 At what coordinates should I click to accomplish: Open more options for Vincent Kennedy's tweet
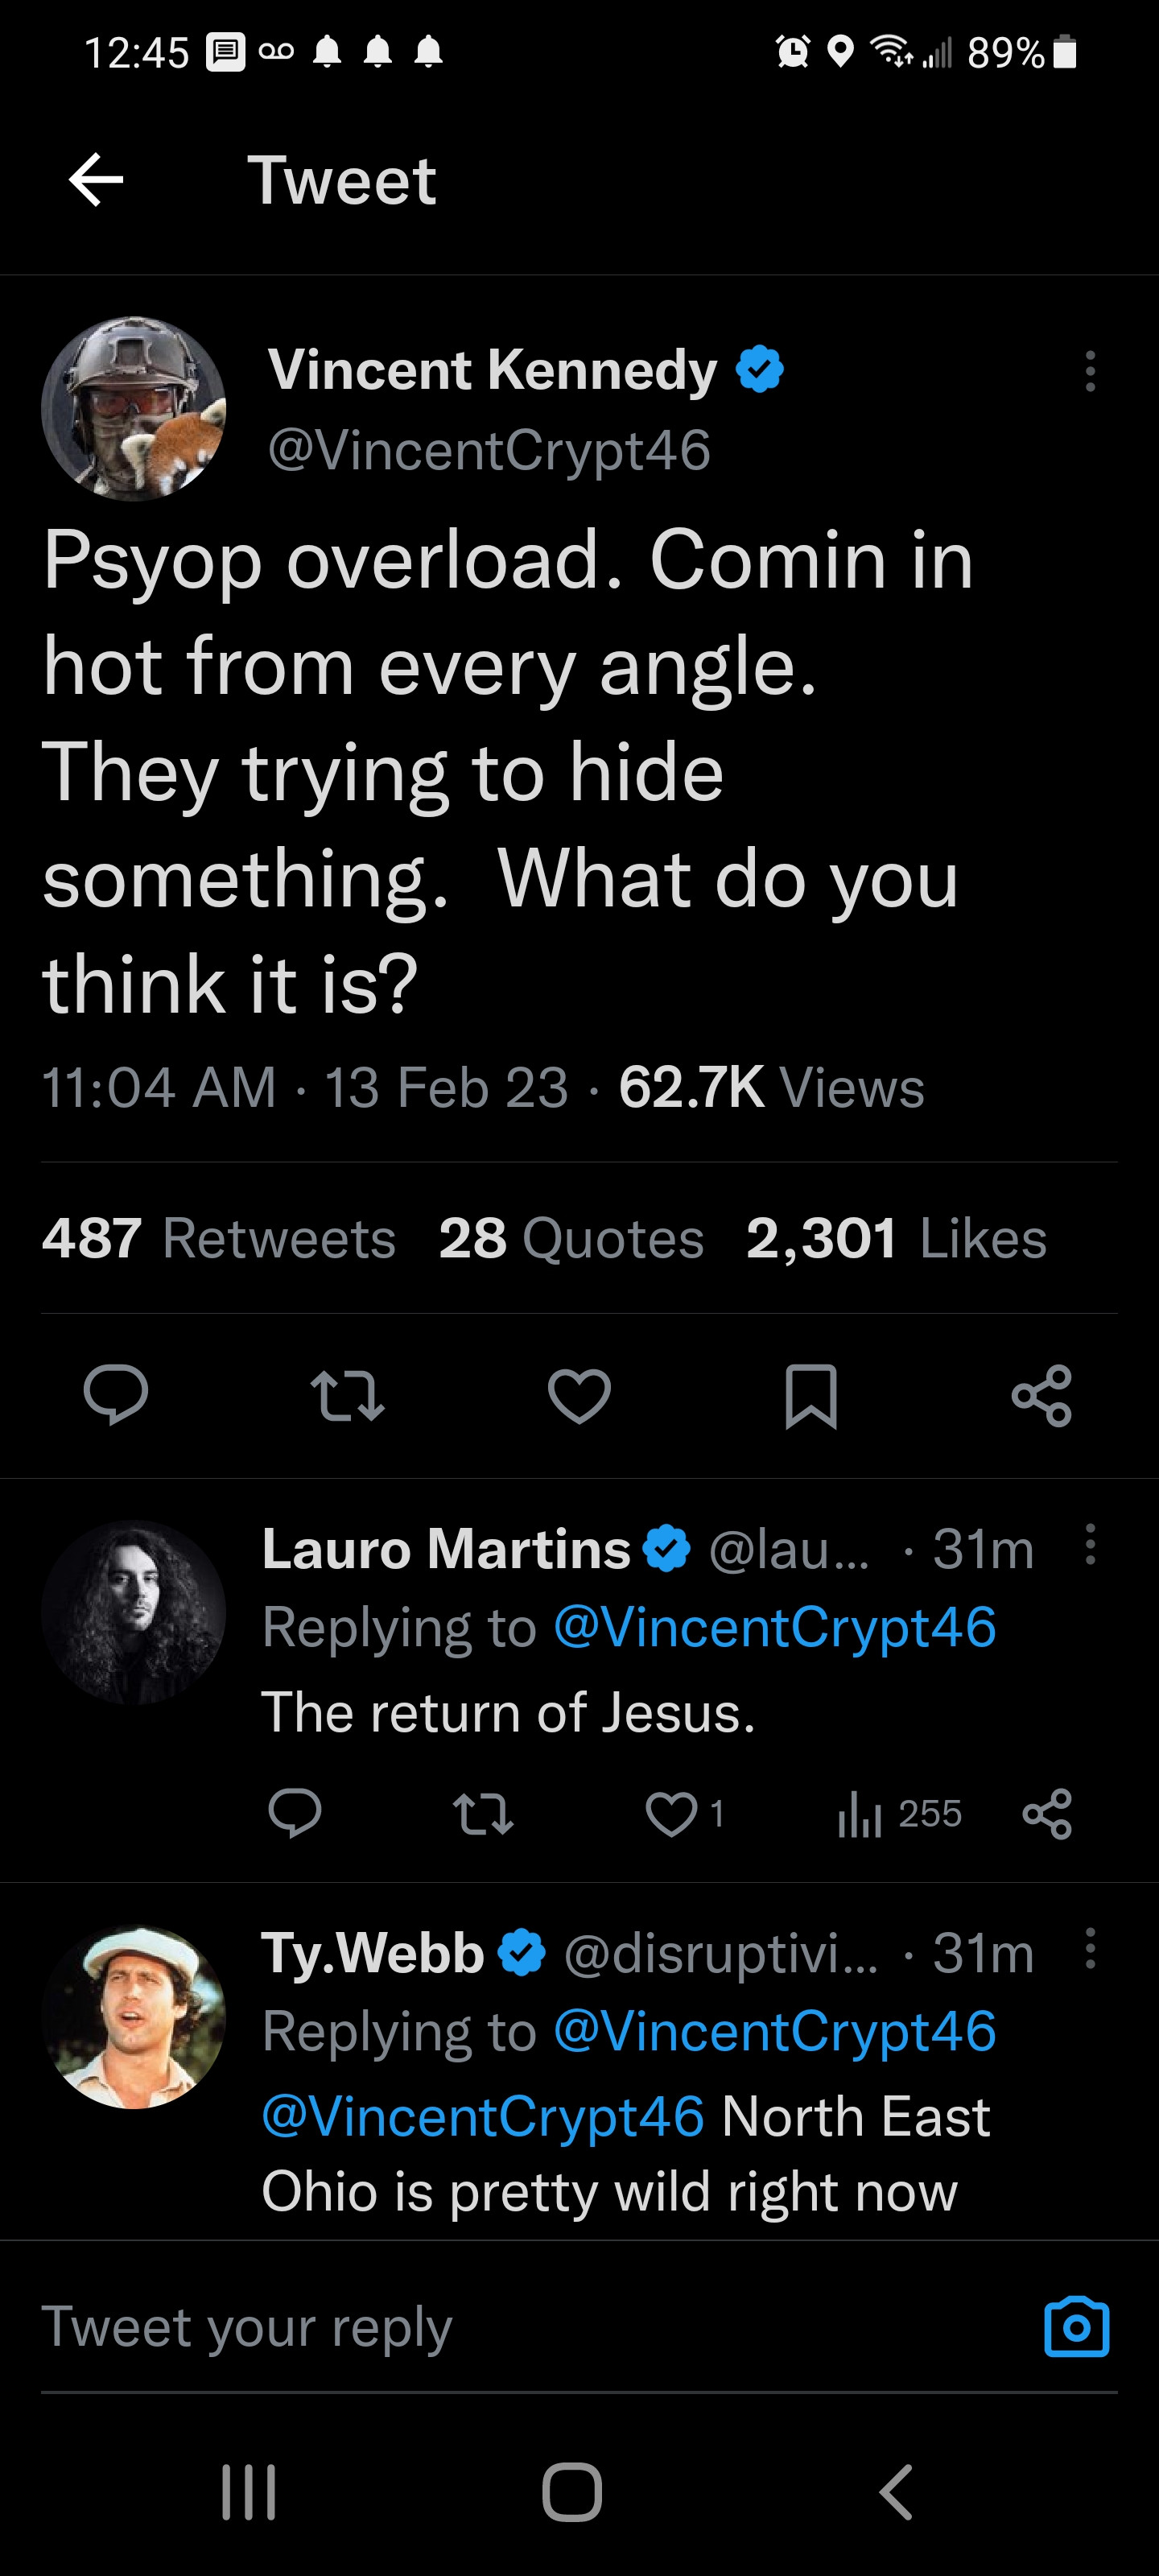(x=1090, y=371)
